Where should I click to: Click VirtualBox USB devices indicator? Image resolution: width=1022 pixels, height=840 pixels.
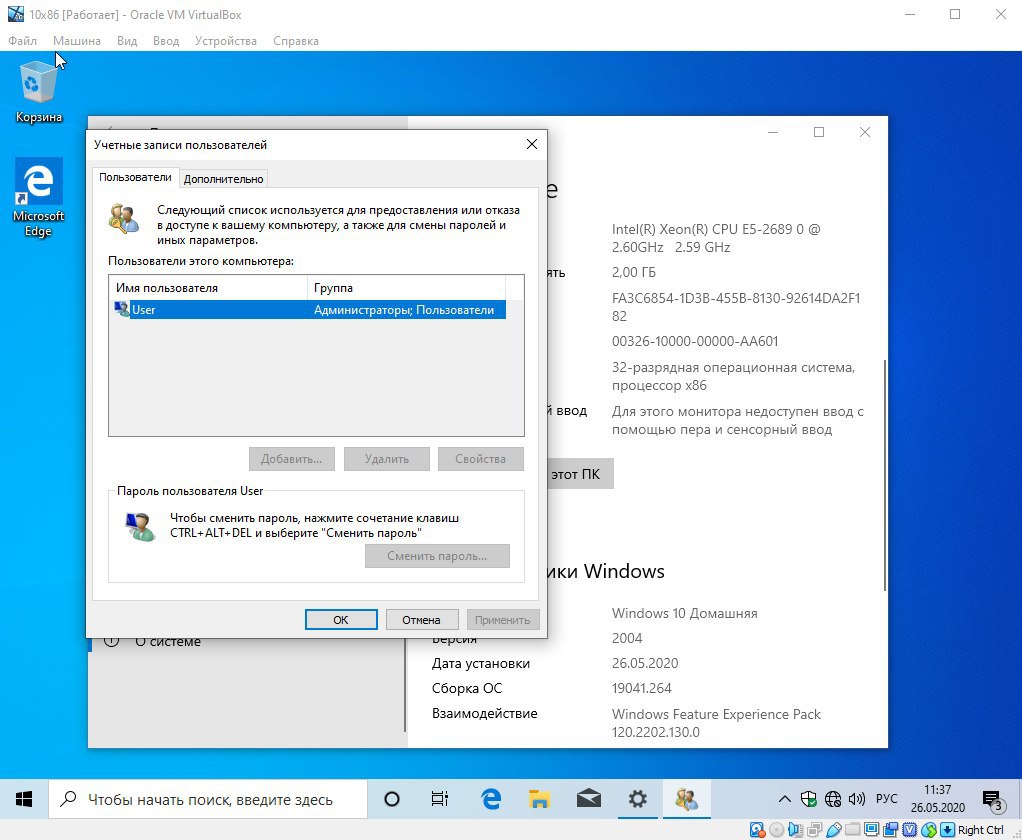click(834, 830)
